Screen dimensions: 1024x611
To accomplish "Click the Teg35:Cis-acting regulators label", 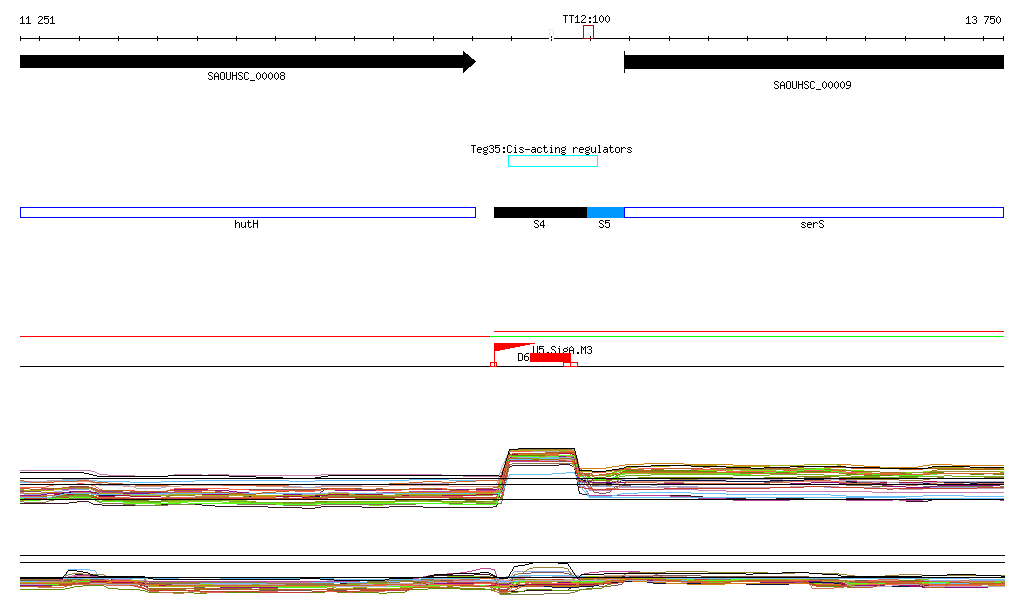I will pyautogui.click(x=551, y=149).
